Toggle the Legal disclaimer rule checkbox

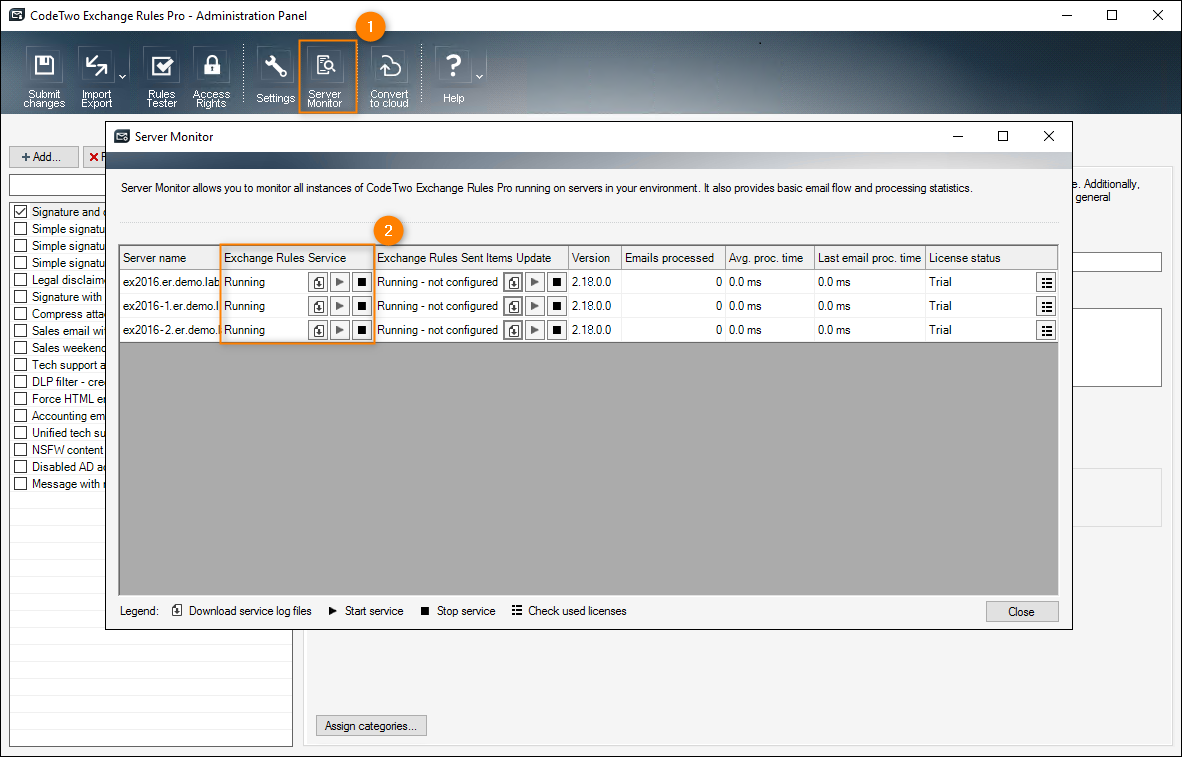[x=20, y=280]
